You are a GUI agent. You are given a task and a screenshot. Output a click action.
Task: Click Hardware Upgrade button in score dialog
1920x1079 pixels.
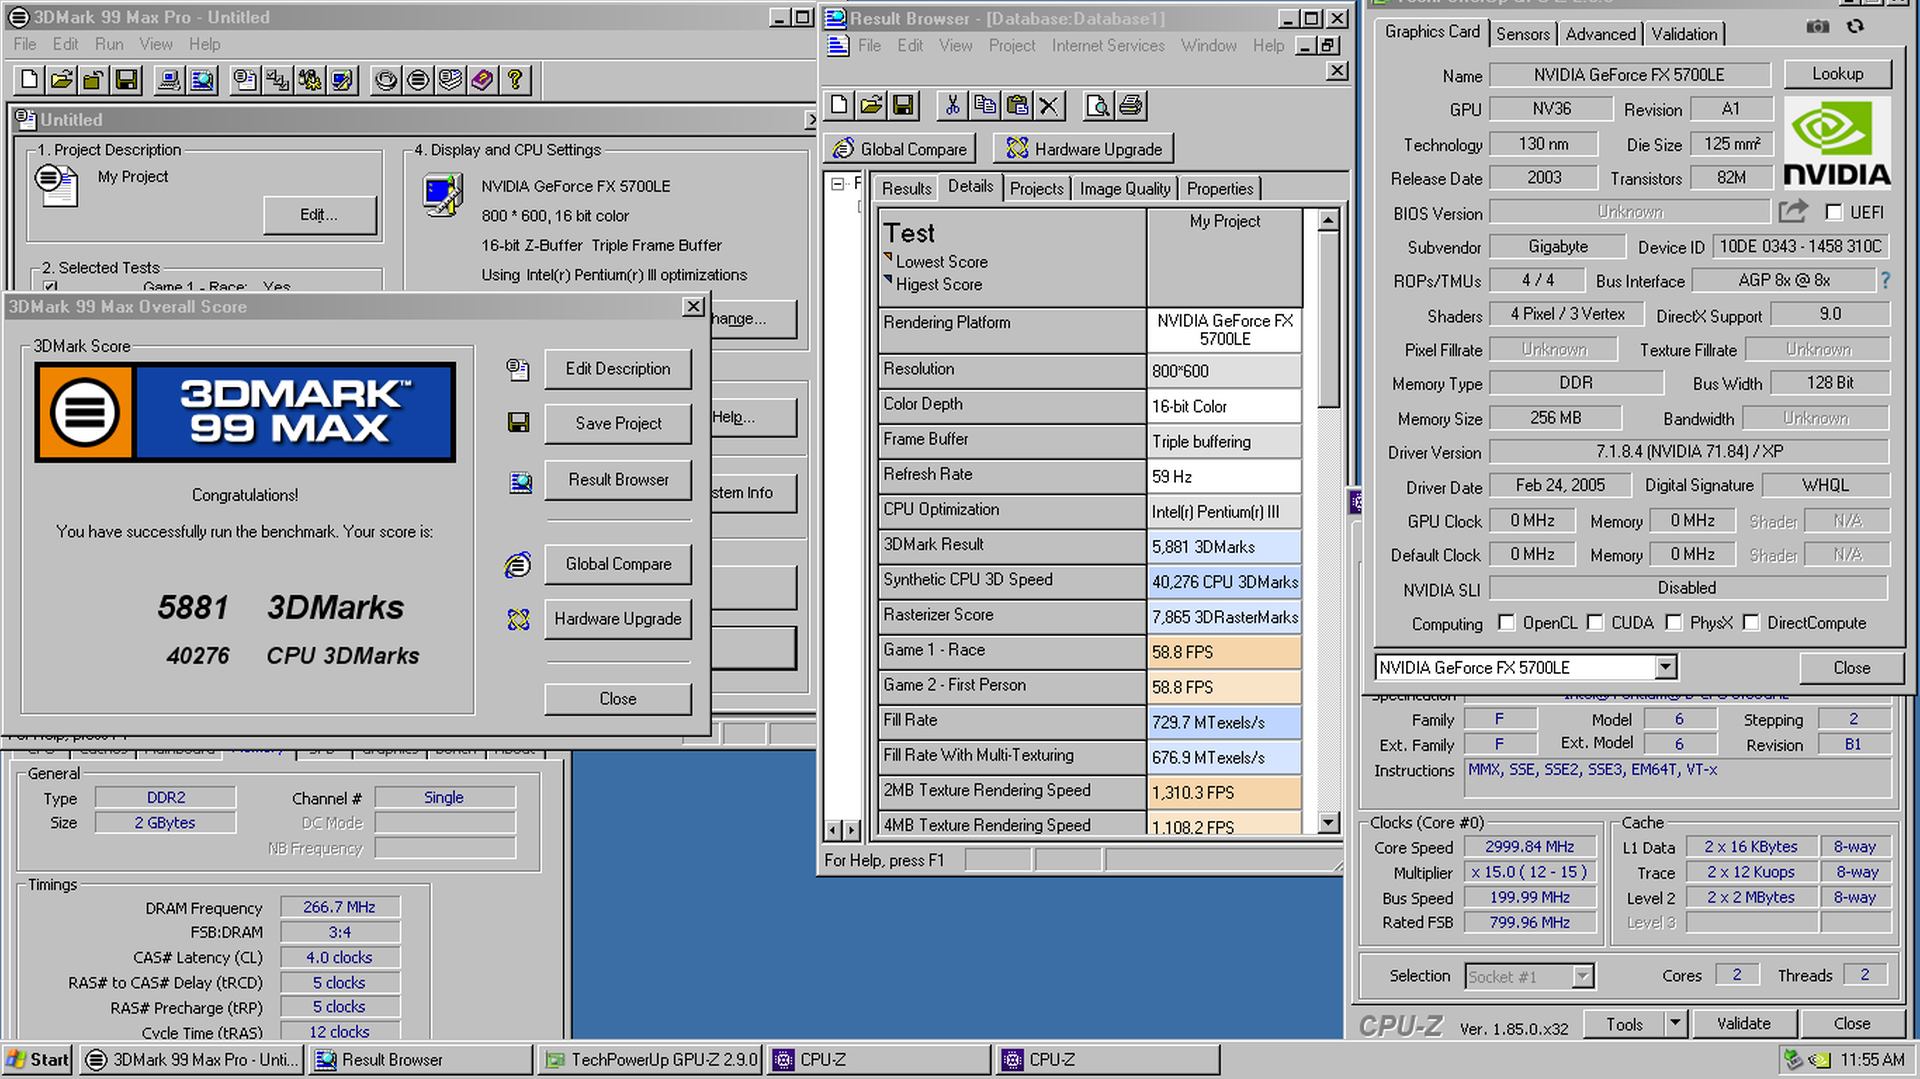(618, 619)
